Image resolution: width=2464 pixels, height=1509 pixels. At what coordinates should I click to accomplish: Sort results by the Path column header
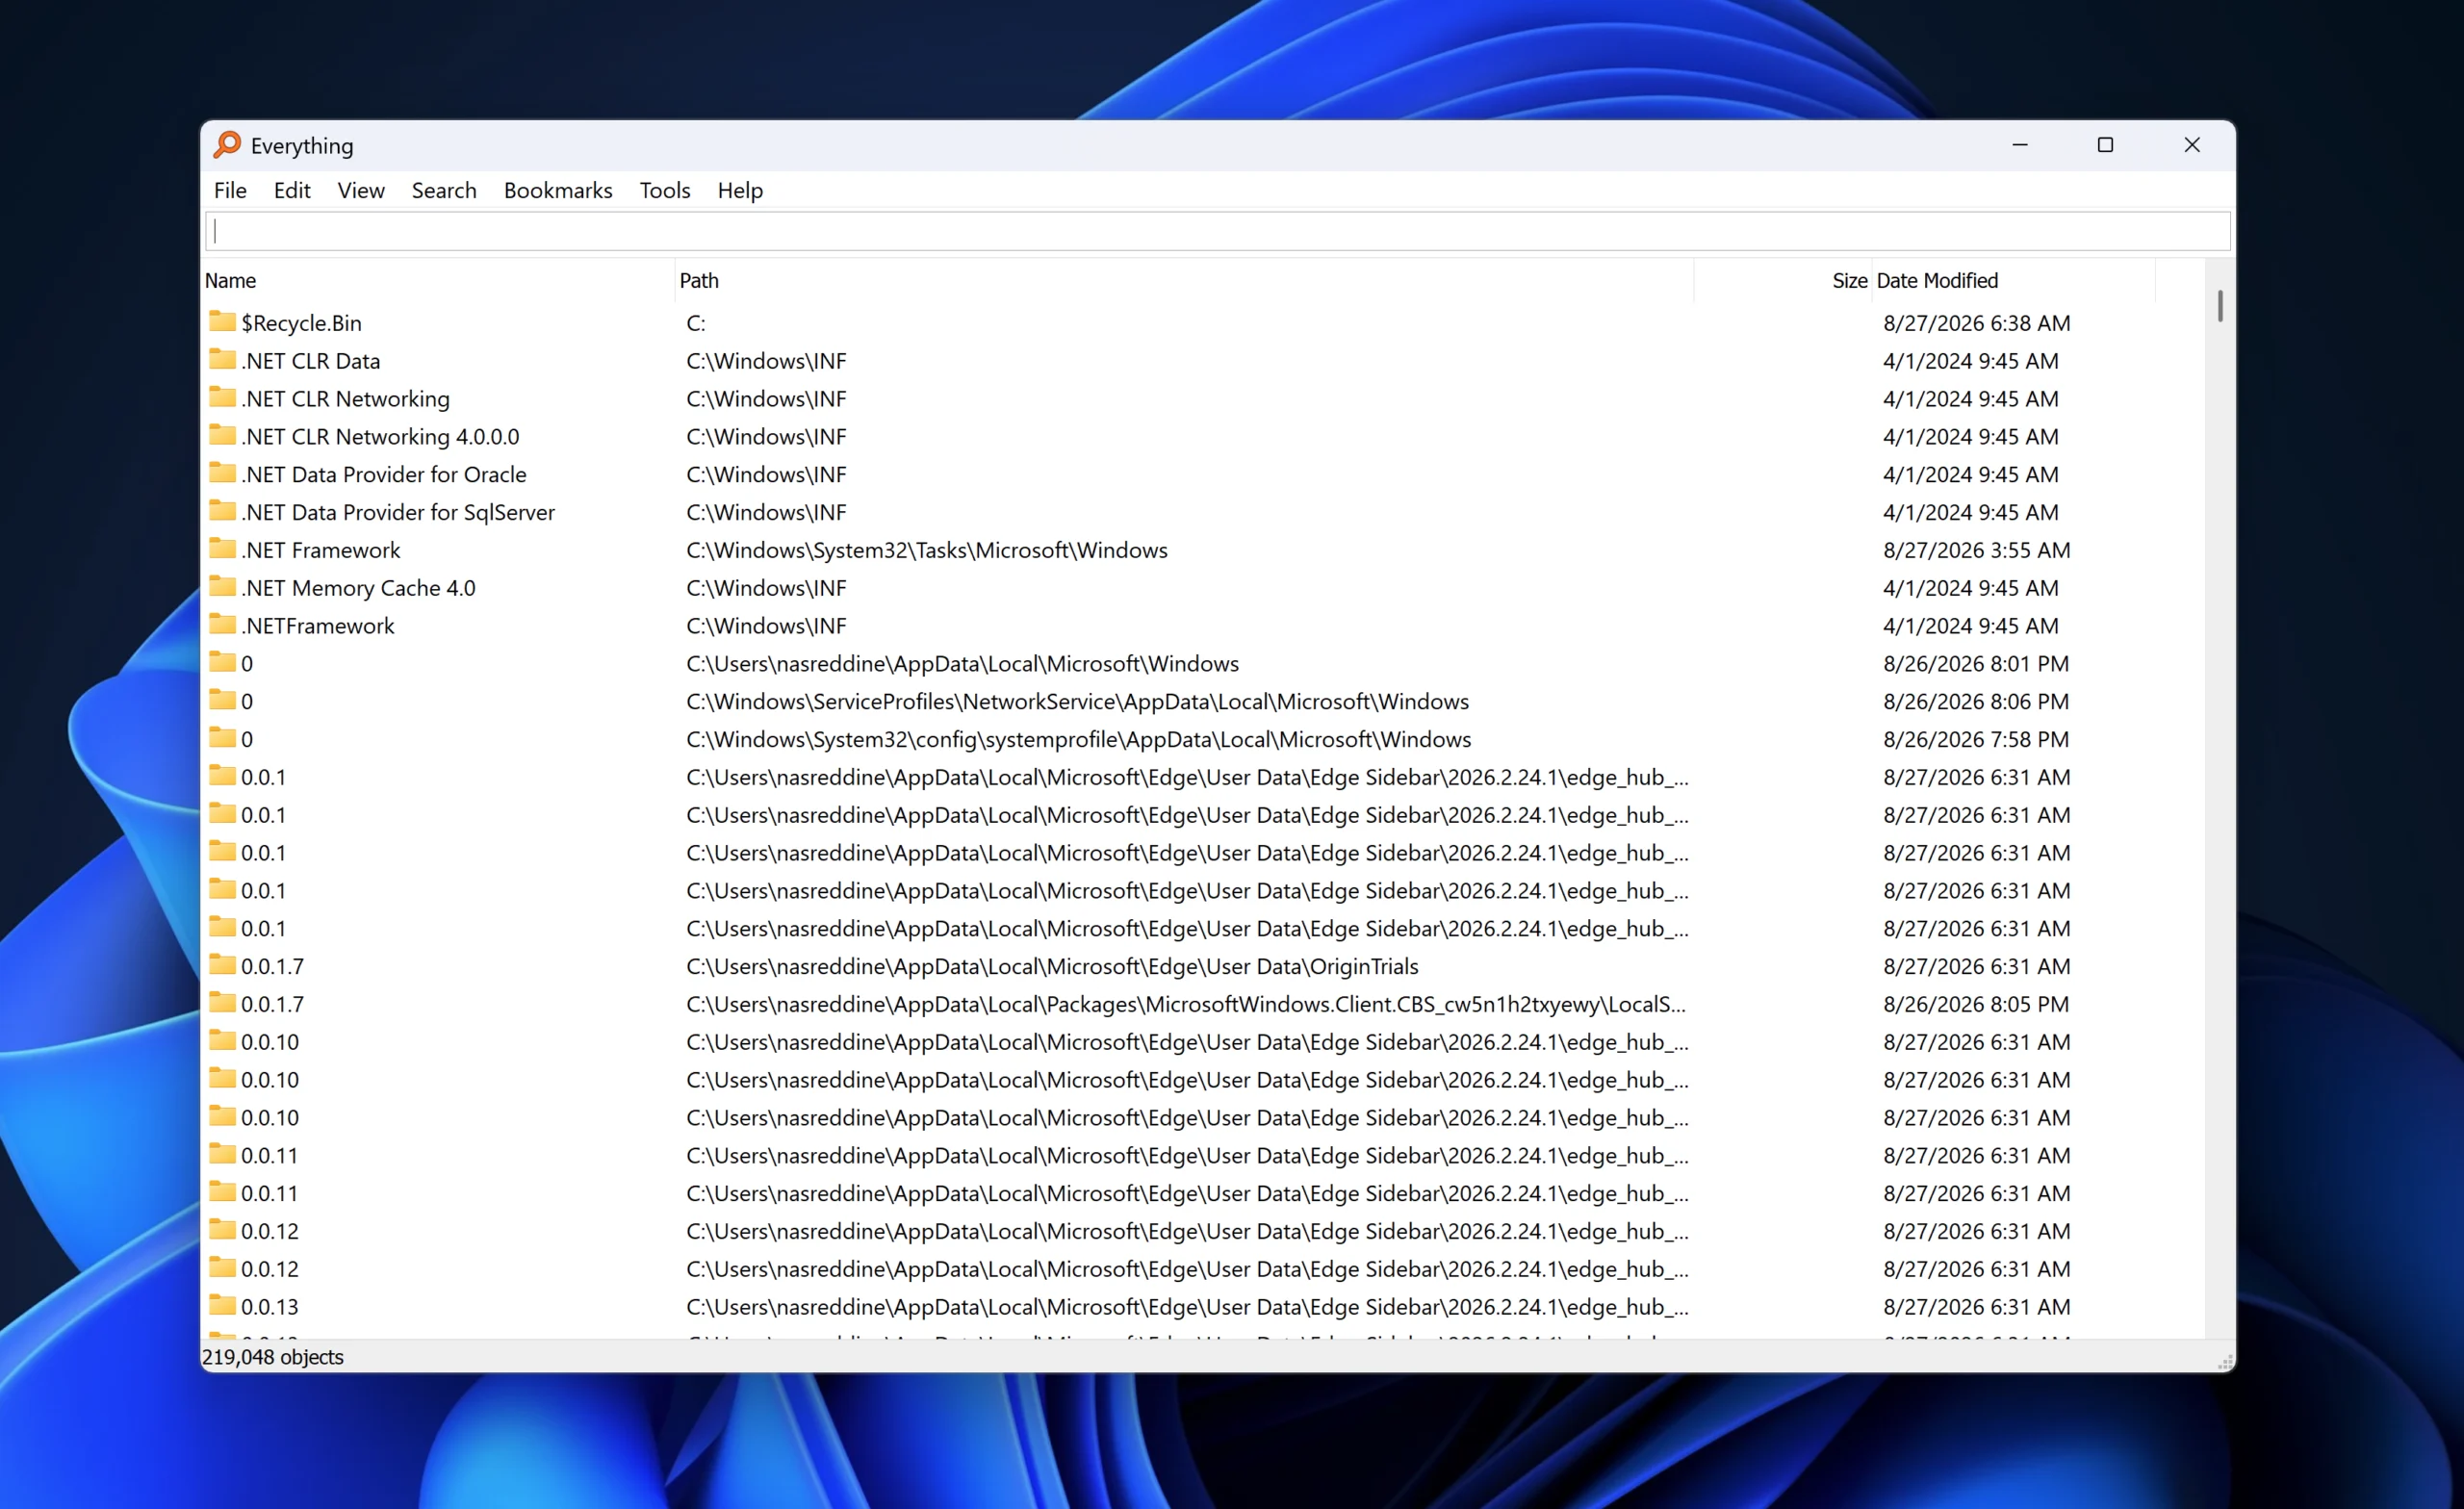[1184, 281]
